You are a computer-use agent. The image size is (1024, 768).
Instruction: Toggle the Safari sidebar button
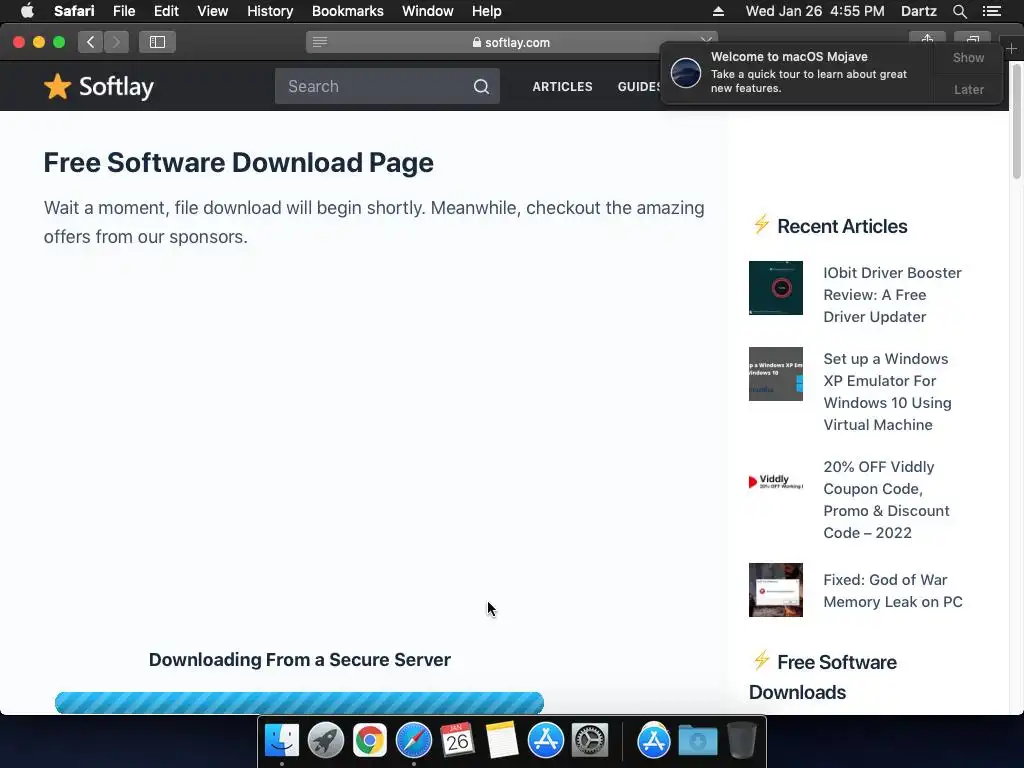coord(157,42)
